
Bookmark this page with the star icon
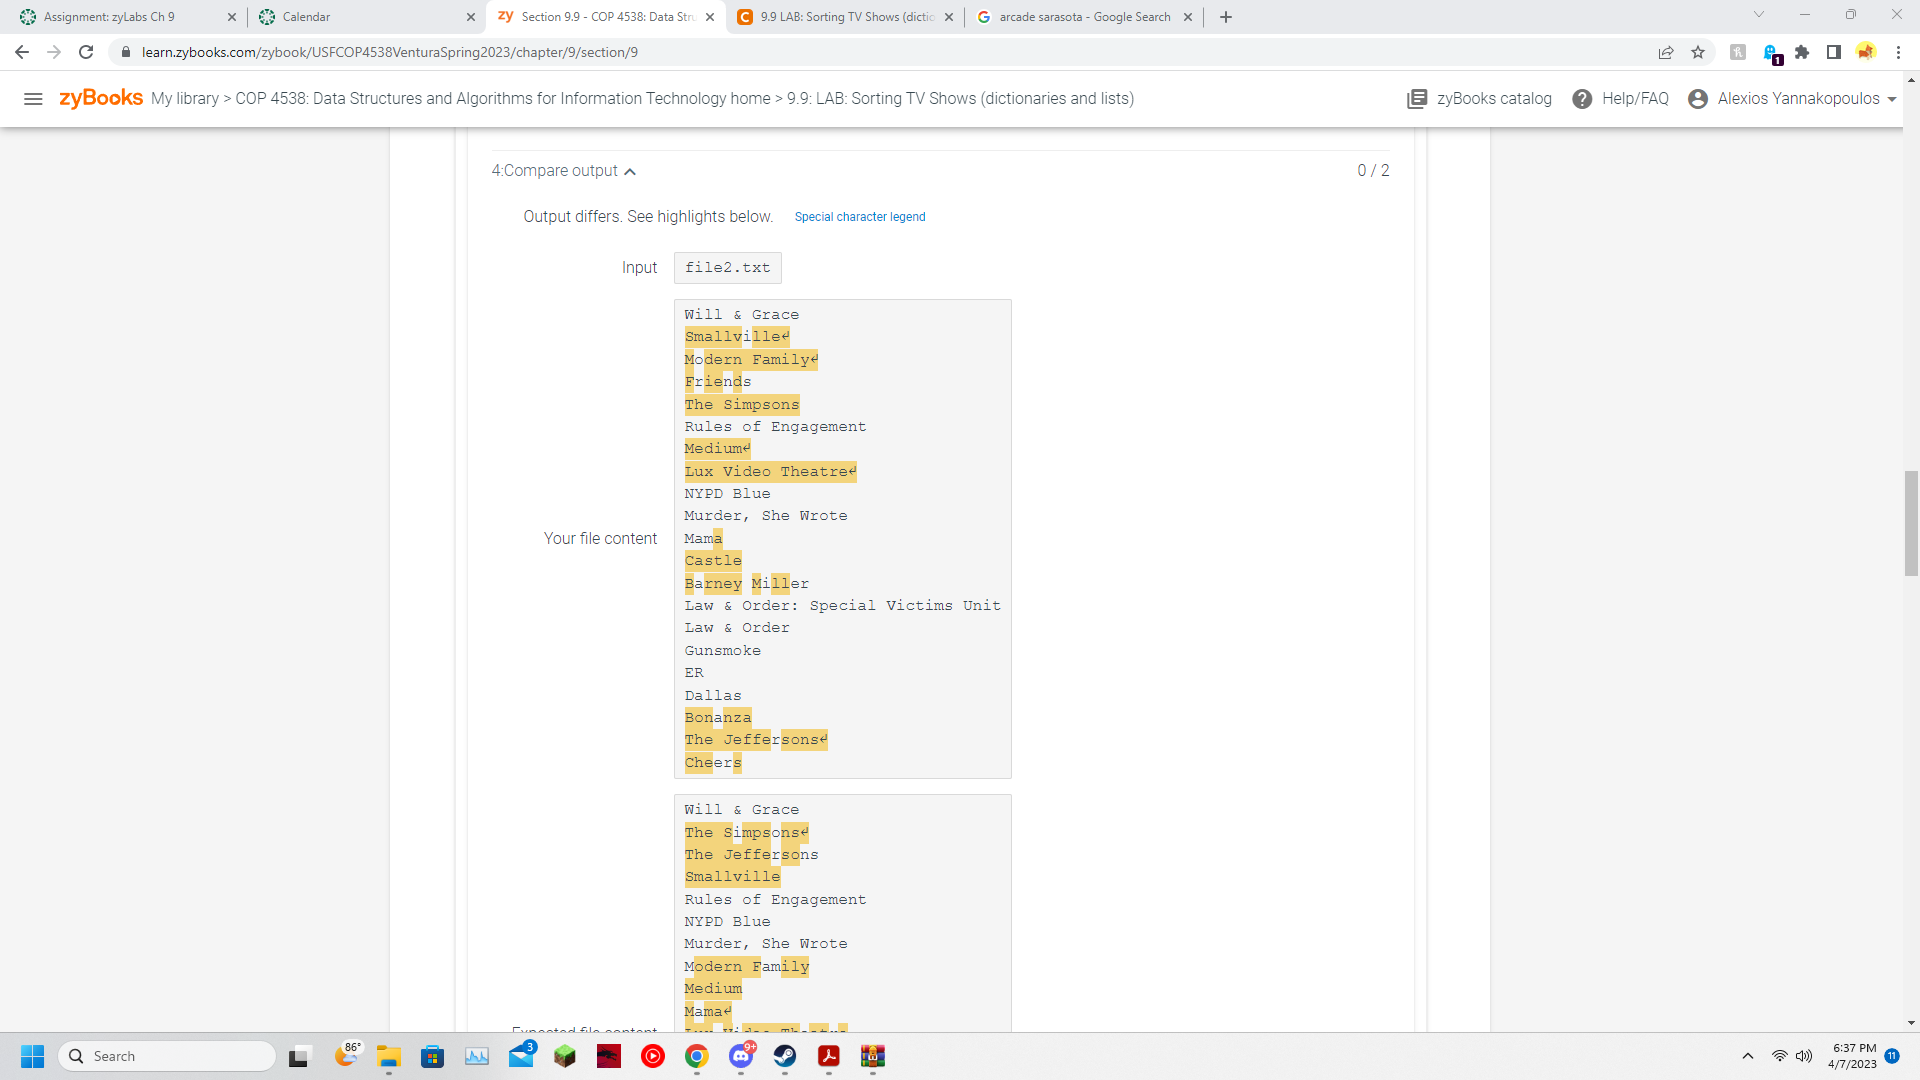[1697, 52]
